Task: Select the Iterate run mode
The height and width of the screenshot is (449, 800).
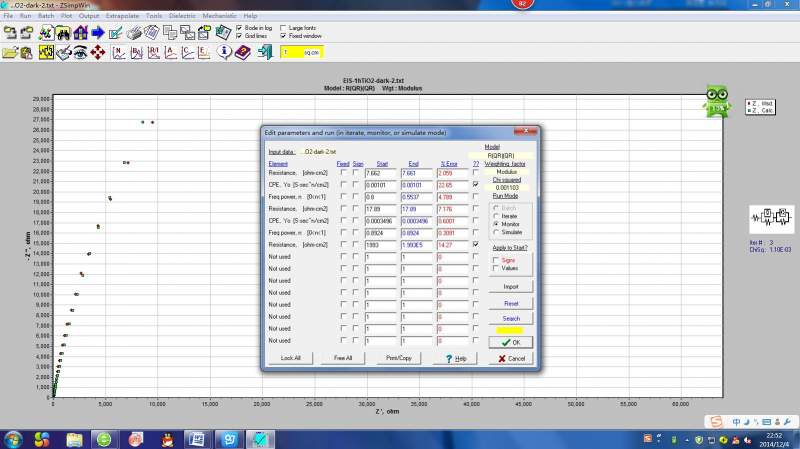Action: point(495,216)
